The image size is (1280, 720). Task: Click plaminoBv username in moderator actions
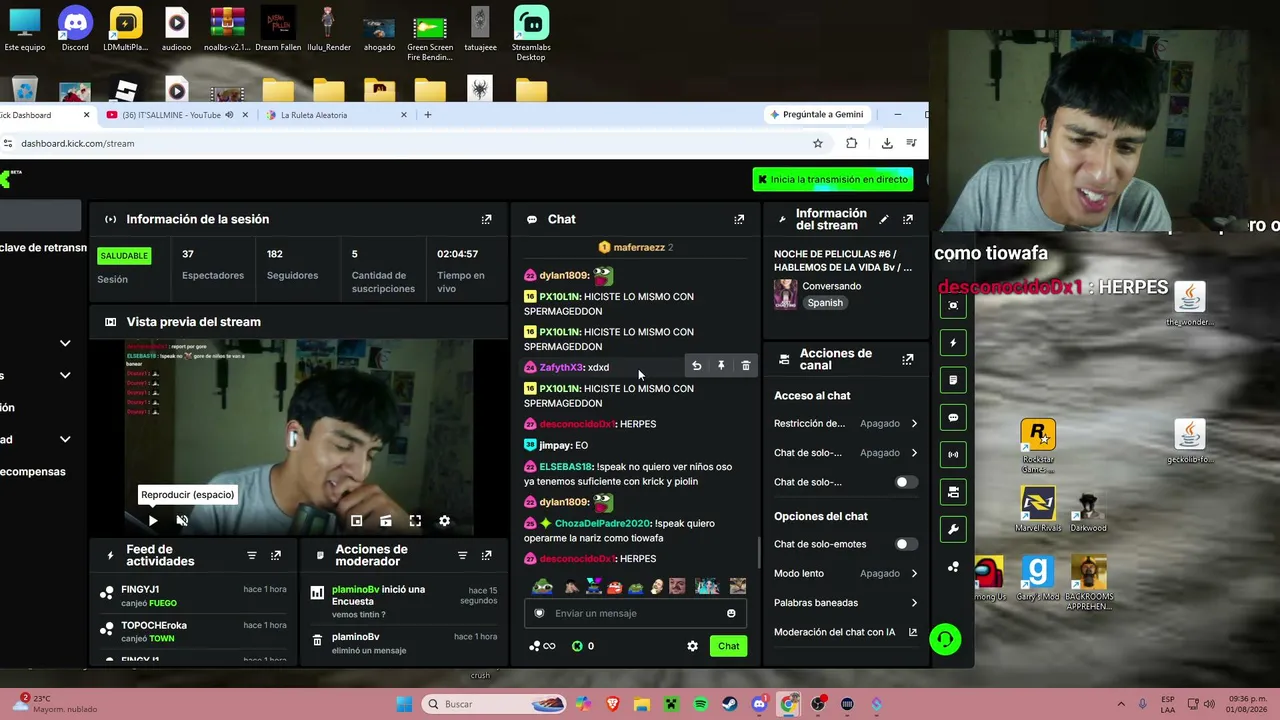pyautogui.click(x=355, y=637)
